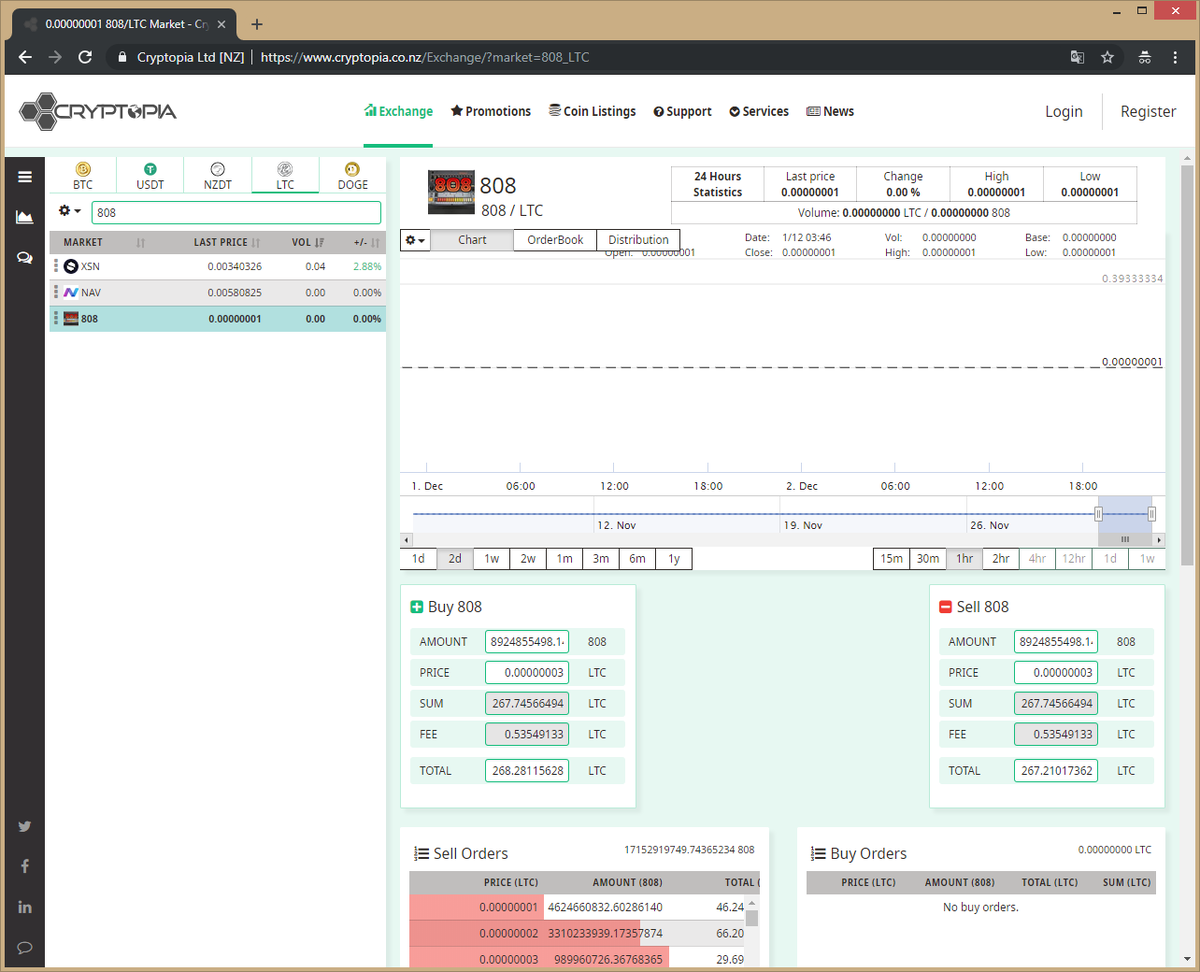The height and width of the screenshot is (972, 1200).
Task: Visit Cryptopia's Facebook page from sidebar
Action: [25, 866]
